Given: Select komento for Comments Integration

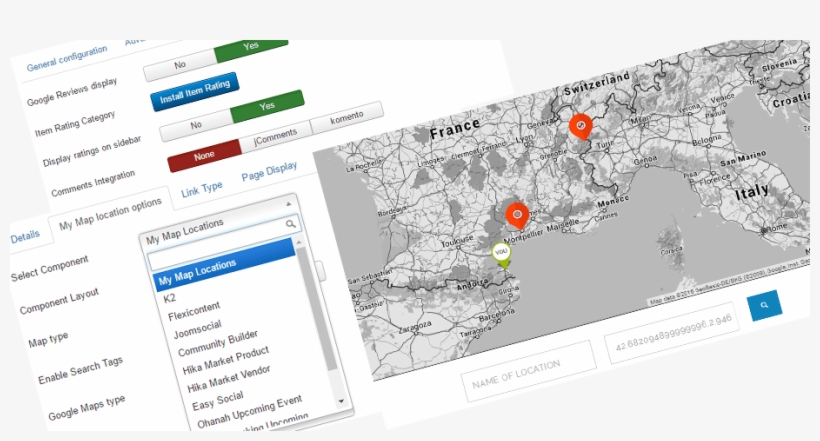Looking at the screenshot, I should [347, 118].
